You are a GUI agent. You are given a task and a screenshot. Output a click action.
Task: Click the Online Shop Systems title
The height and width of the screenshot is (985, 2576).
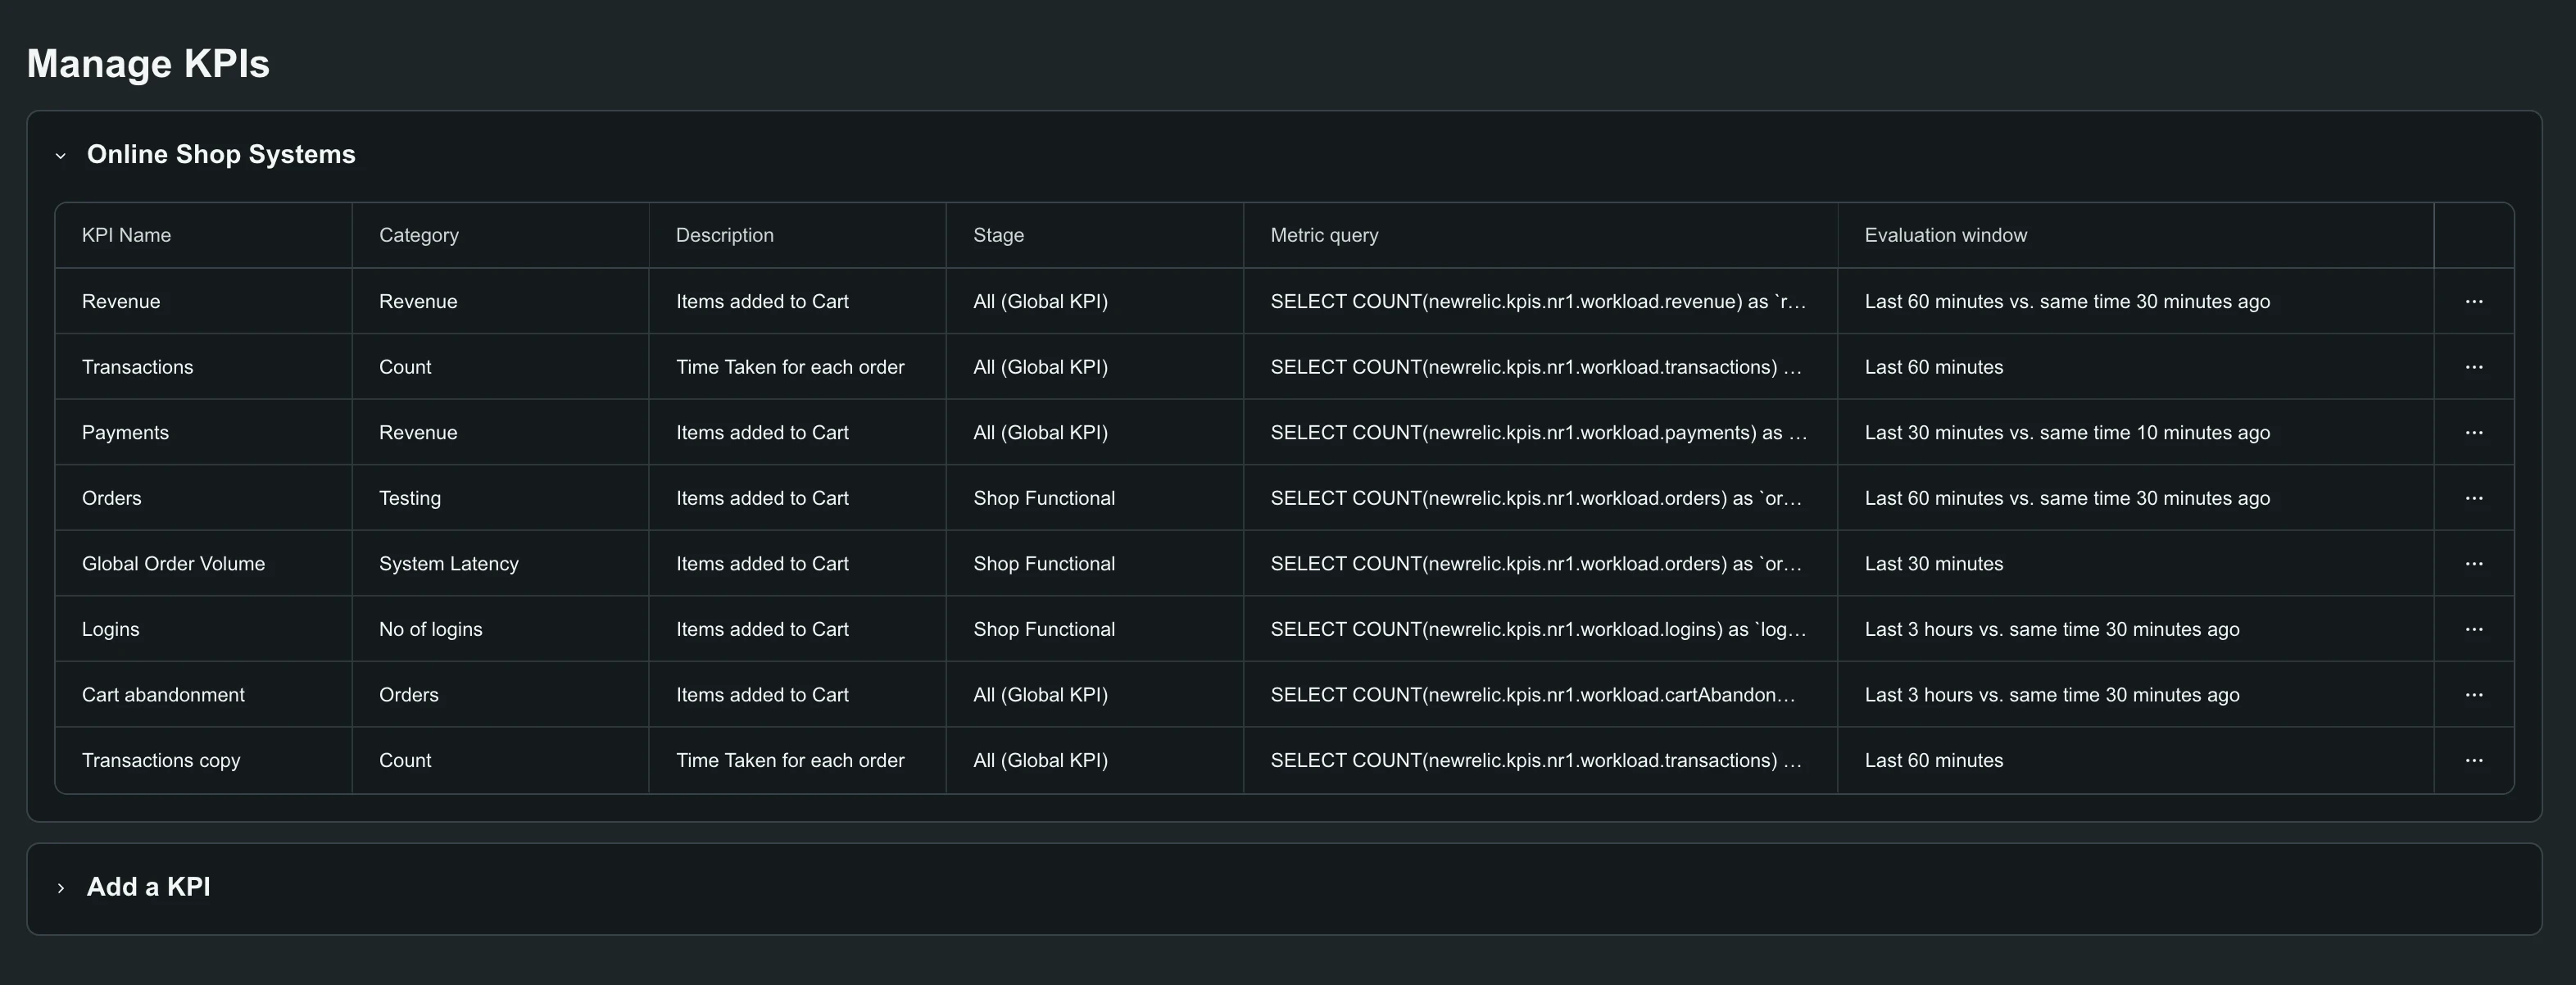[221, 154]
